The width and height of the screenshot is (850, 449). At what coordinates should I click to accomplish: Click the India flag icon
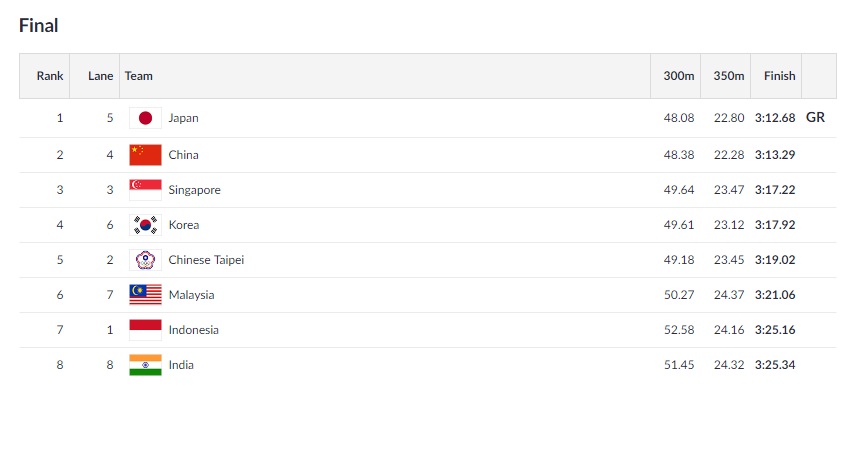145,365
